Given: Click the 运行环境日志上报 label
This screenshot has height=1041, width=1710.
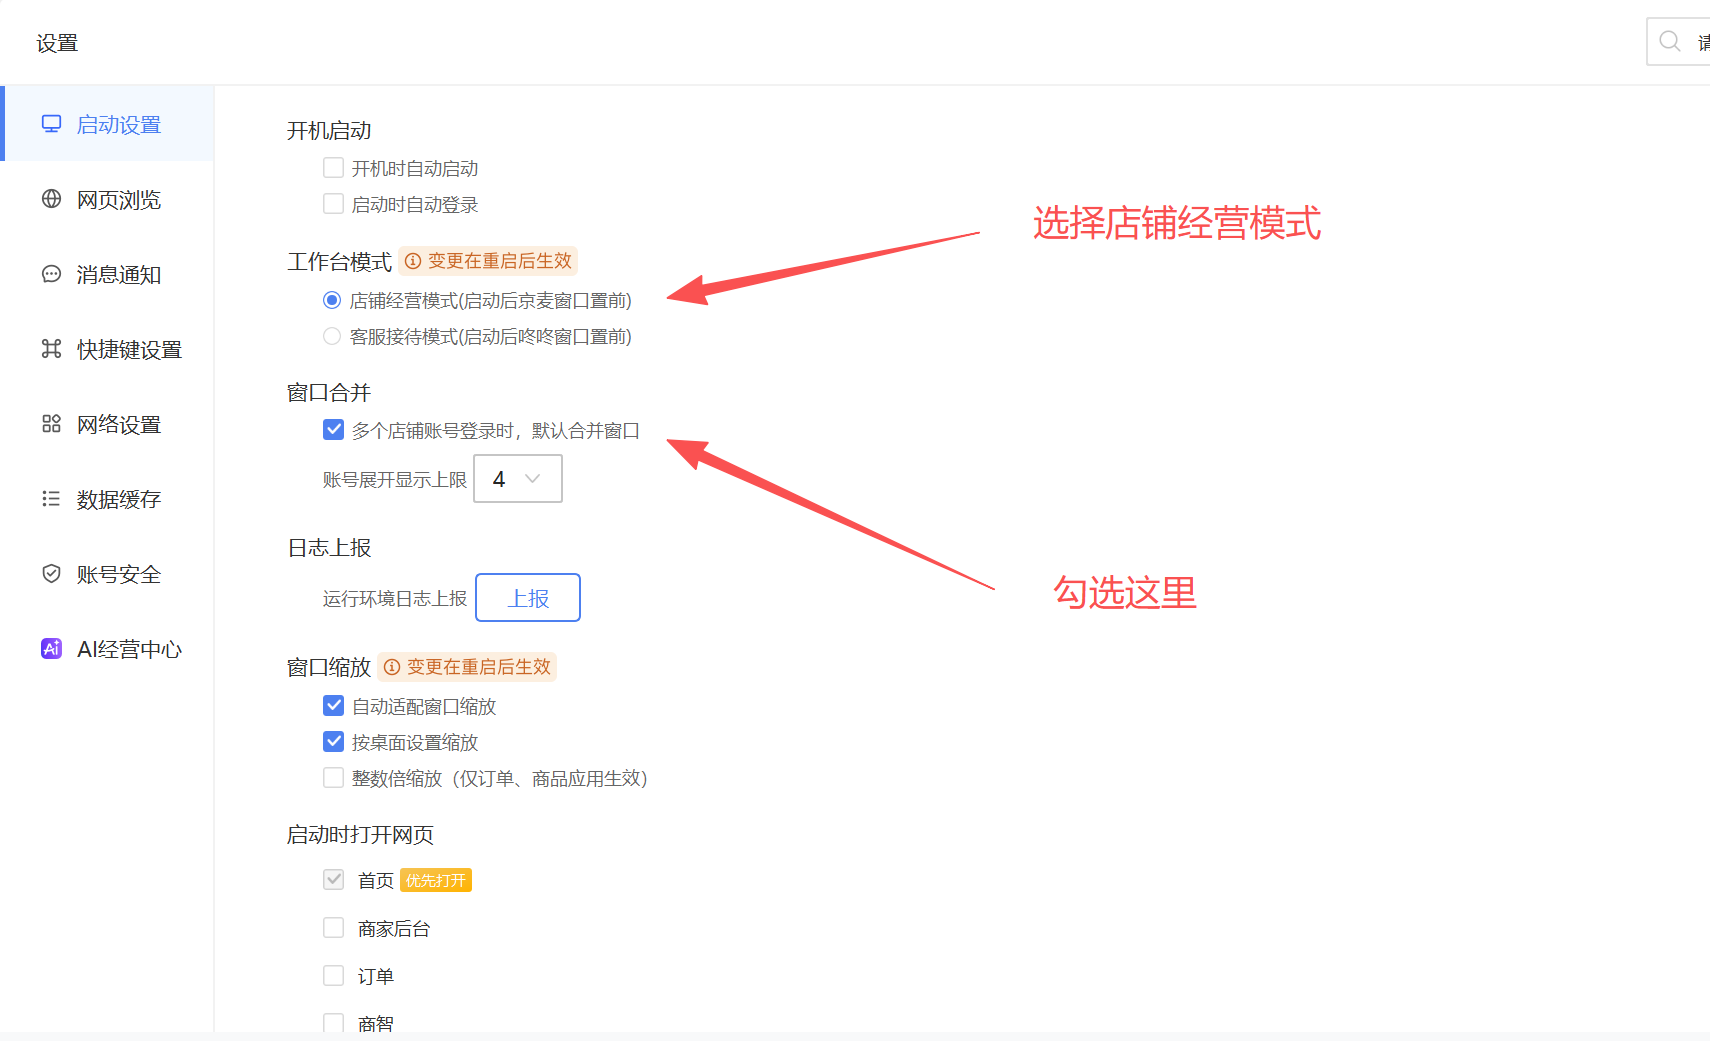Looking at the screenshot, I should pyautogui.click(x=395, y=599).
